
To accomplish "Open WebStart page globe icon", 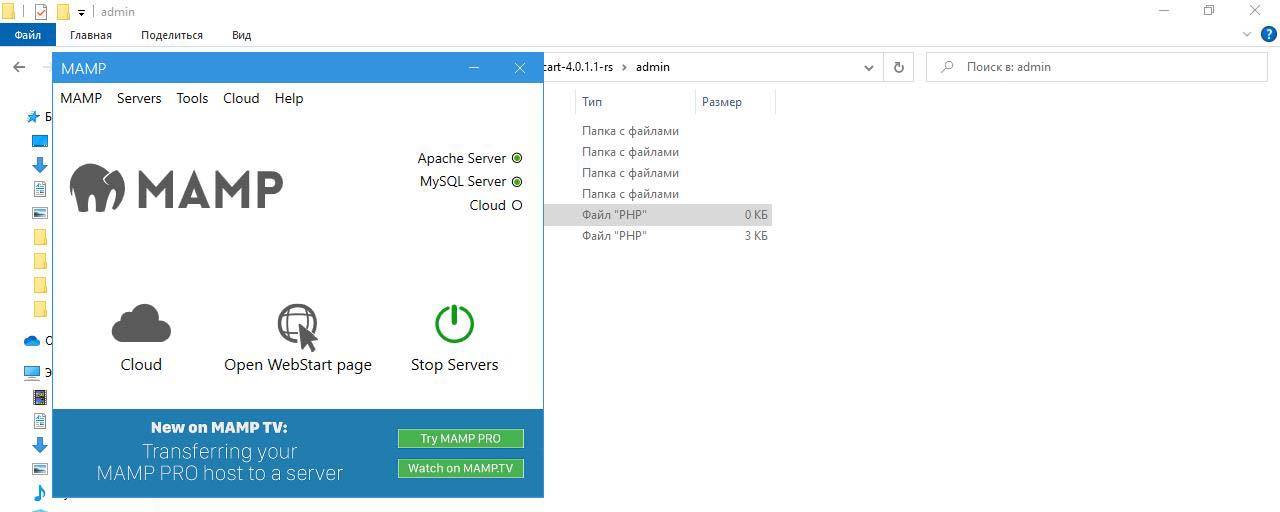I will tap(297, 326).
